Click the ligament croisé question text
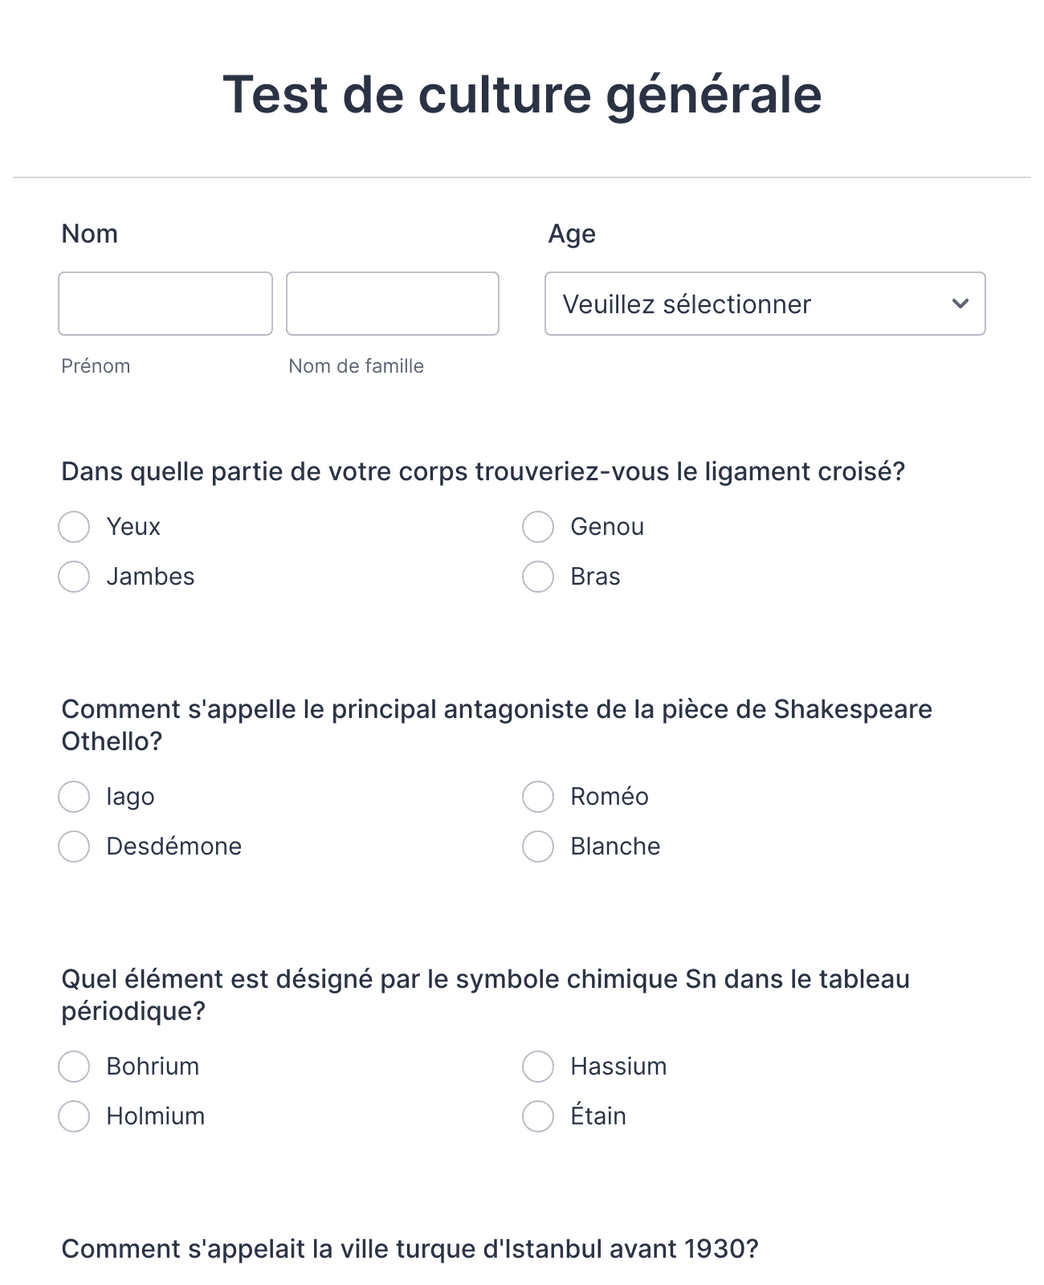1044x1285 pixels. pos(483,471)
